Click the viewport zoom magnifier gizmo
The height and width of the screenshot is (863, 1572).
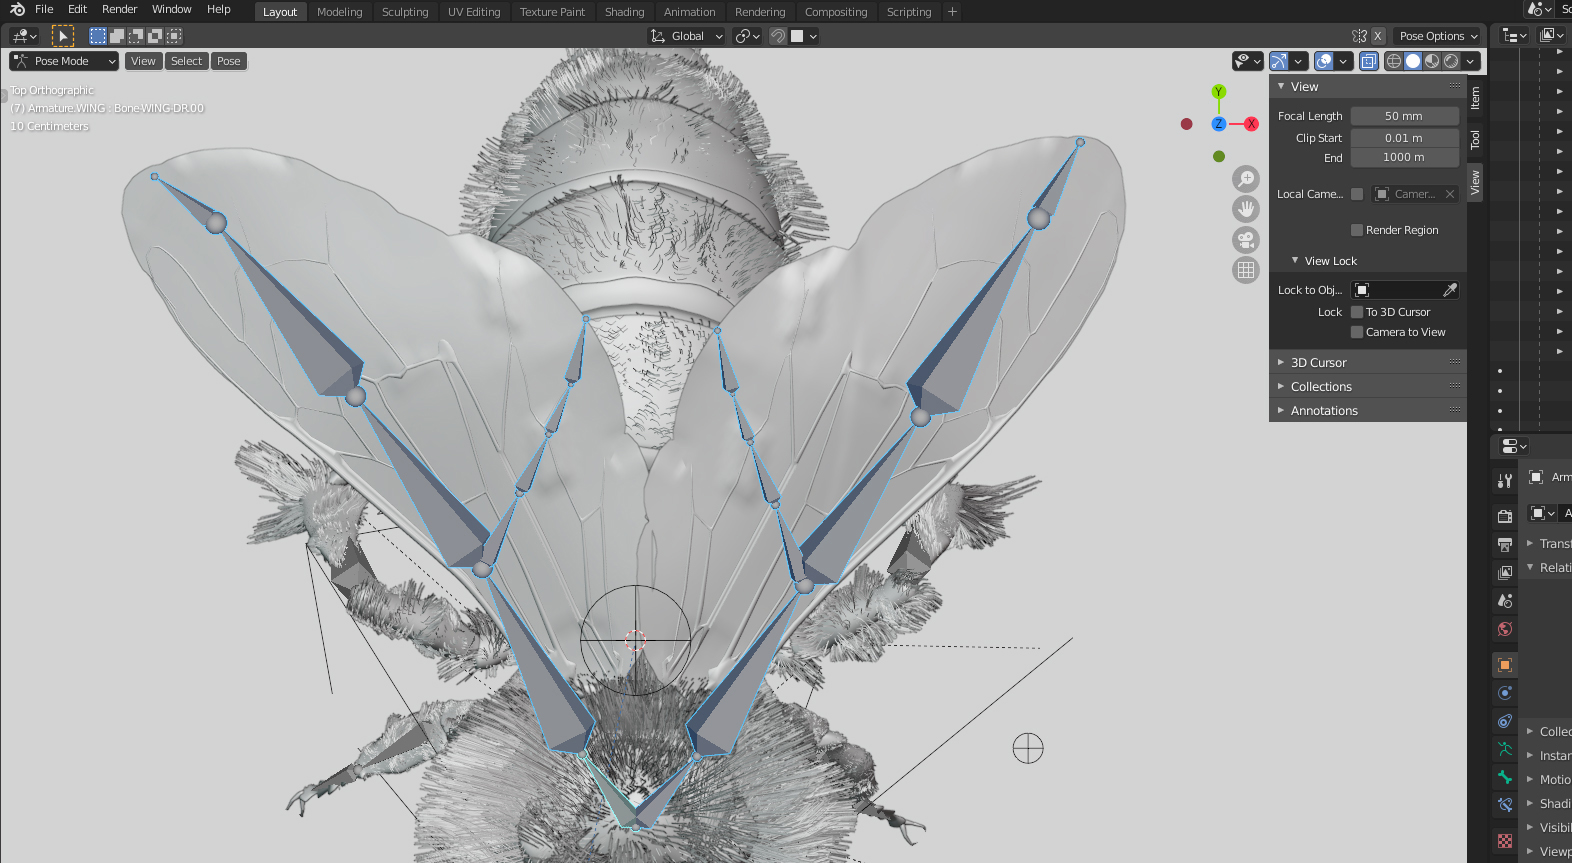click(x=1246, y=179)
